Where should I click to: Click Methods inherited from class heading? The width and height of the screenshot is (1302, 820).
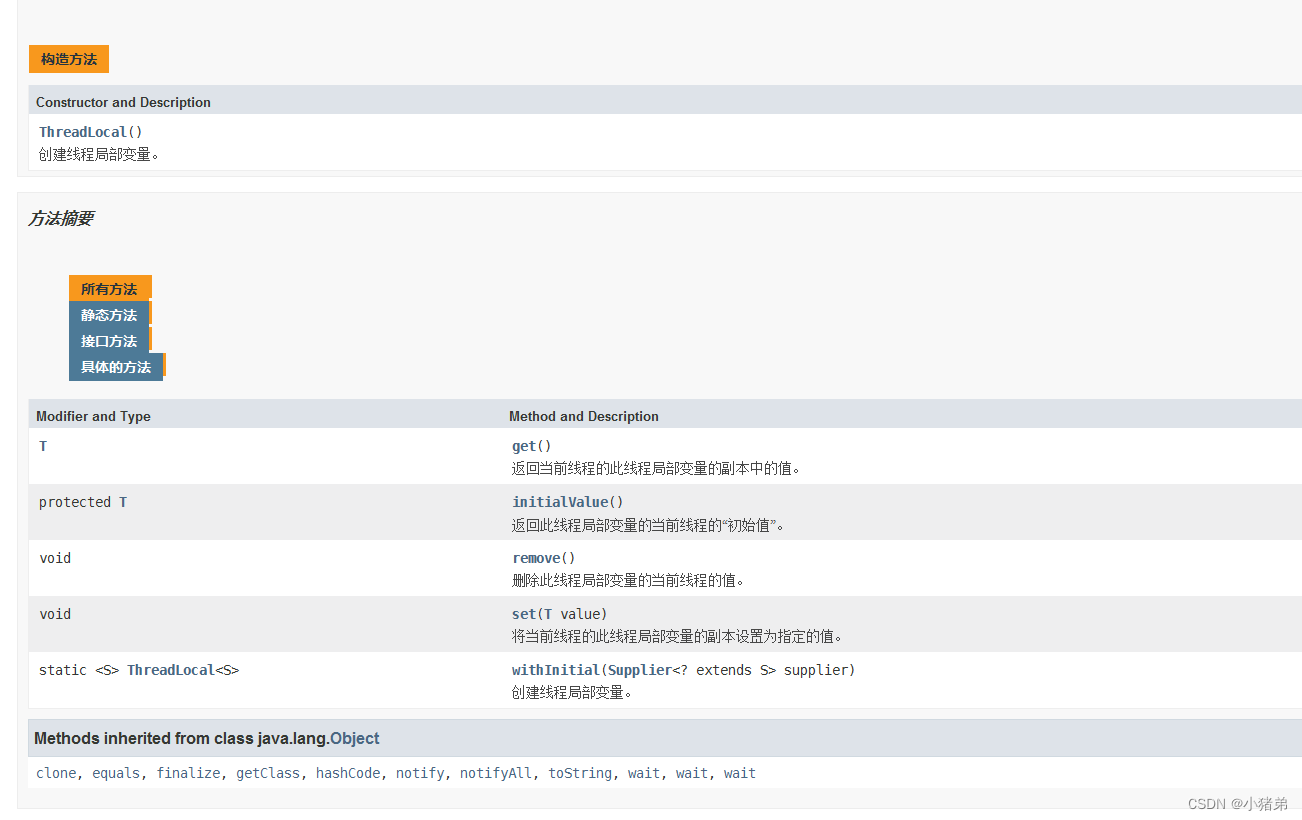tap(207, 739)
